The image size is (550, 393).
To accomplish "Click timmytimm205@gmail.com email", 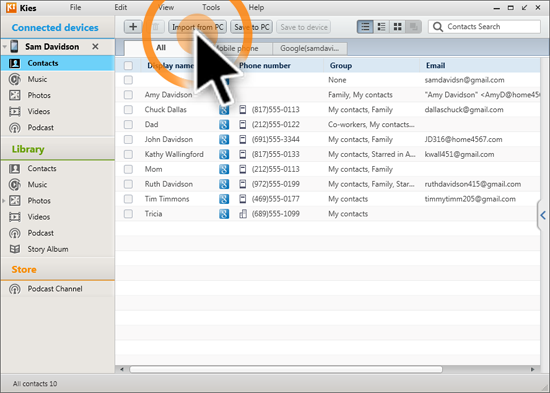I will click(470, 199).
